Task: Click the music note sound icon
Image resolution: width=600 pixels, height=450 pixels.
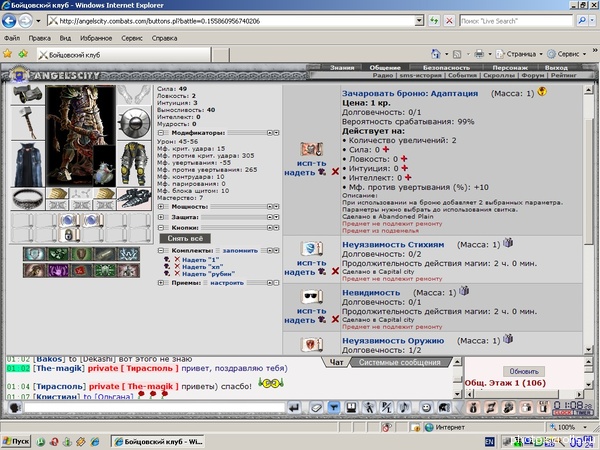Action: pos(404,408)
